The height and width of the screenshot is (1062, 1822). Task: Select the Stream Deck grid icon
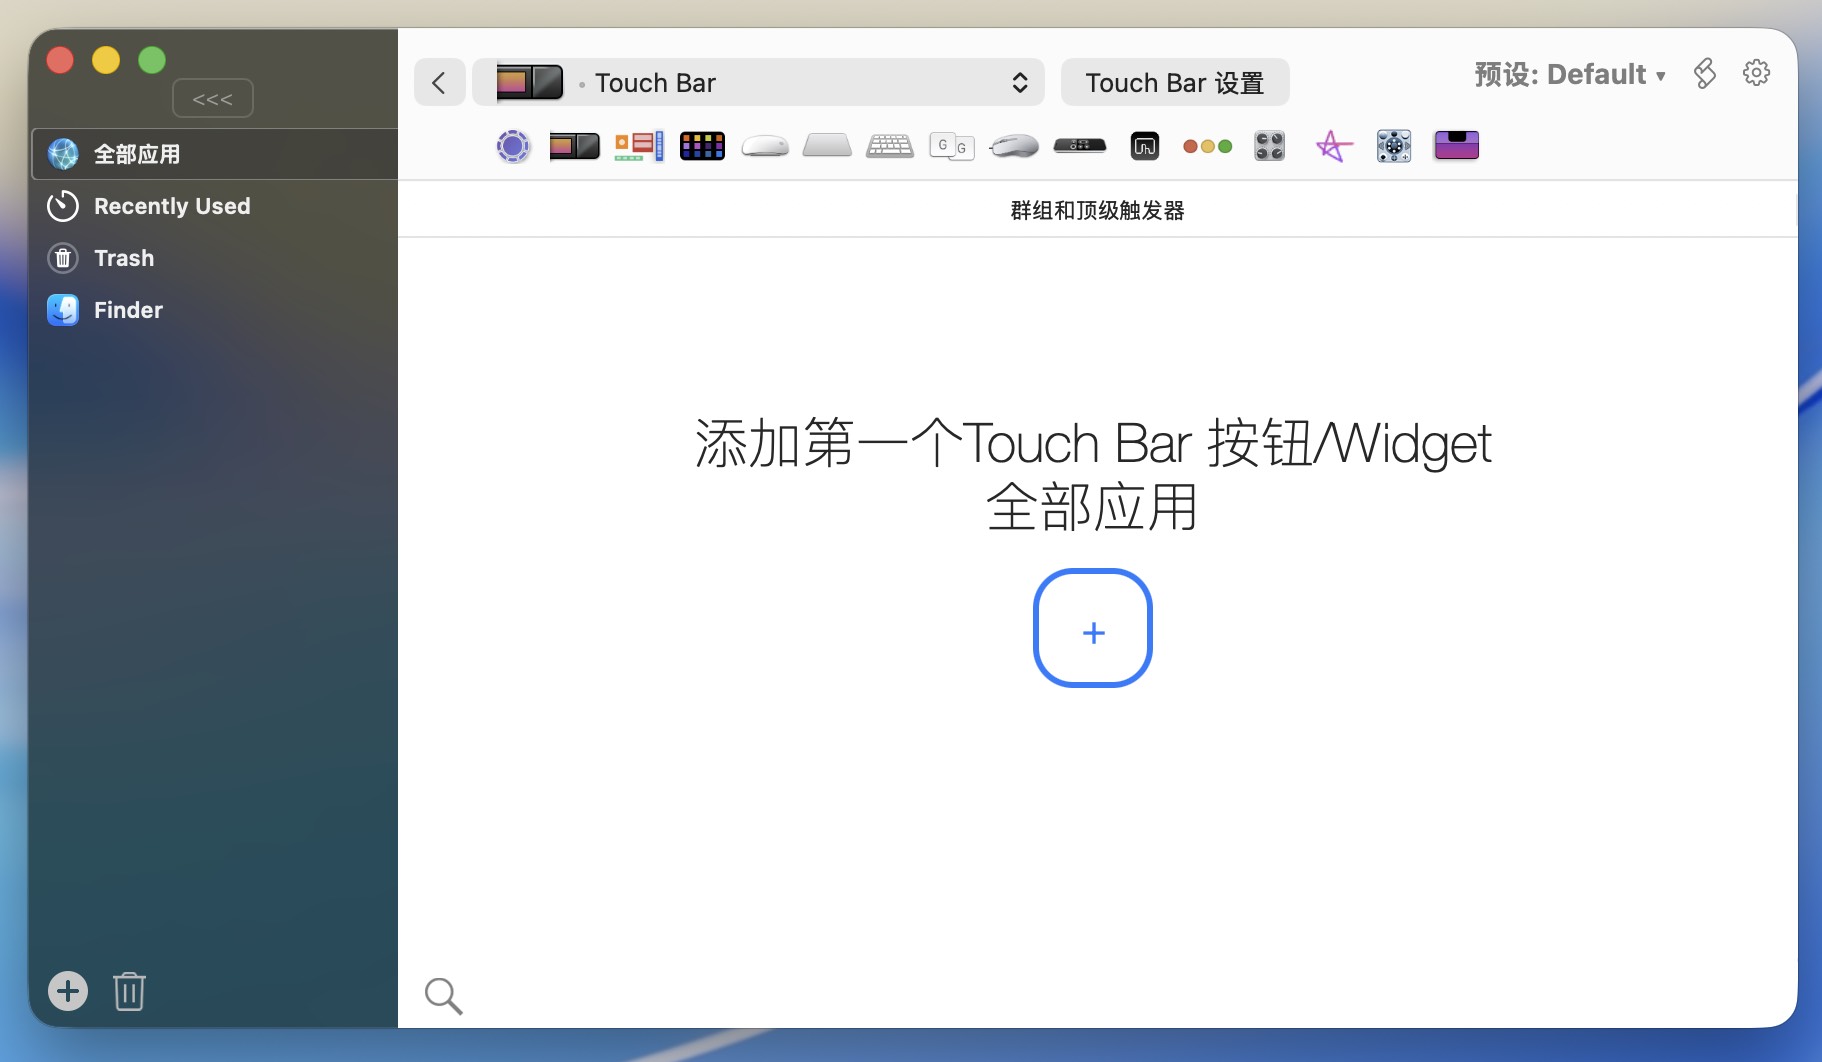click(702, 147)
